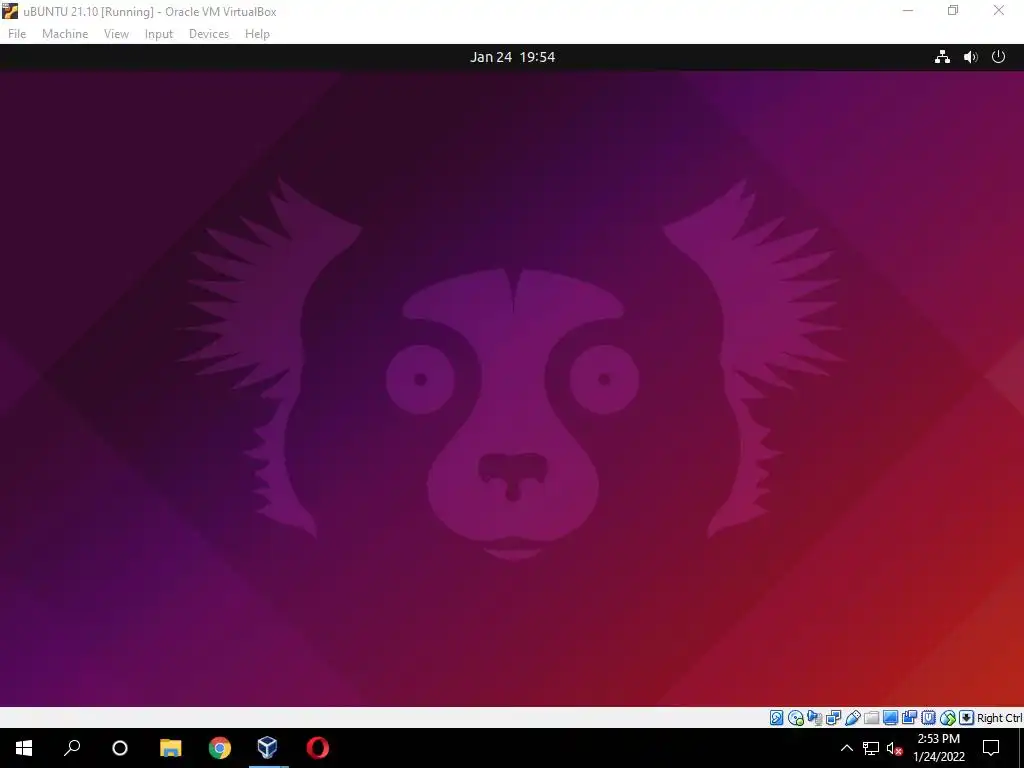Open the Windows notification center icon
Screen dimensions: 1024x768
(x=991, y=748)
